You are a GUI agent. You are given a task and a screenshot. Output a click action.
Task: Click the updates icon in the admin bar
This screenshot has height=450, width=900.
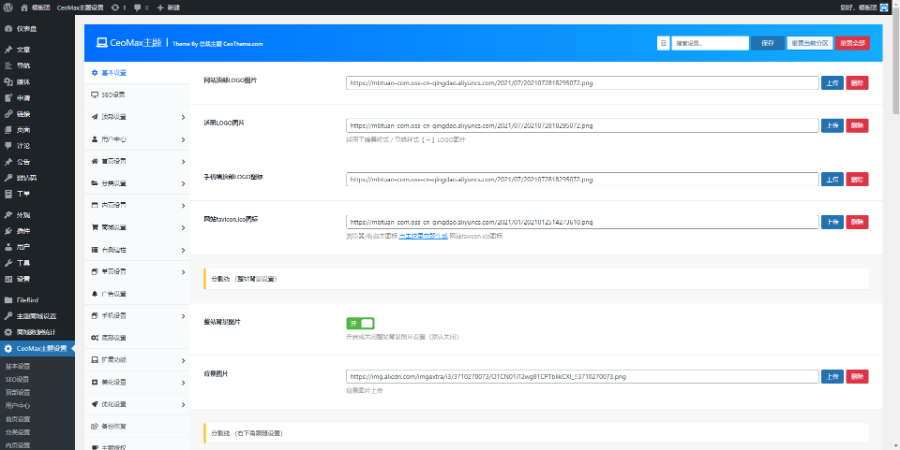pos(116,7)
